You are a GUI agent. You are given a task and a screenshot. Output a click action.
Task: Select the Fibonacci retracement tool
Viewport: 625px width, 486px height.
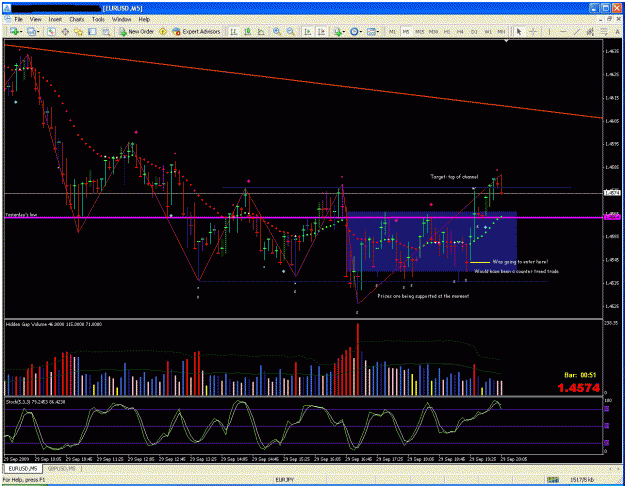tap(604, 31)
